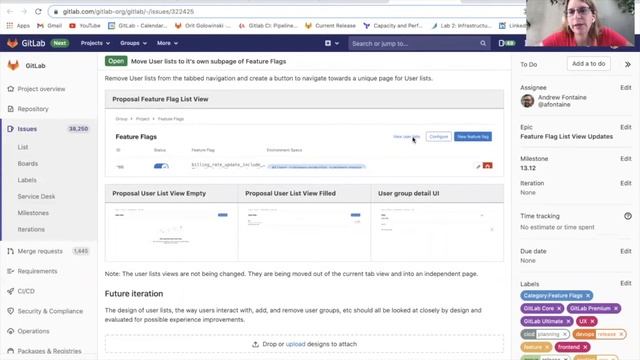Remove the feature label
This screenshot has height=360, width=640.
tap(547, 347)
